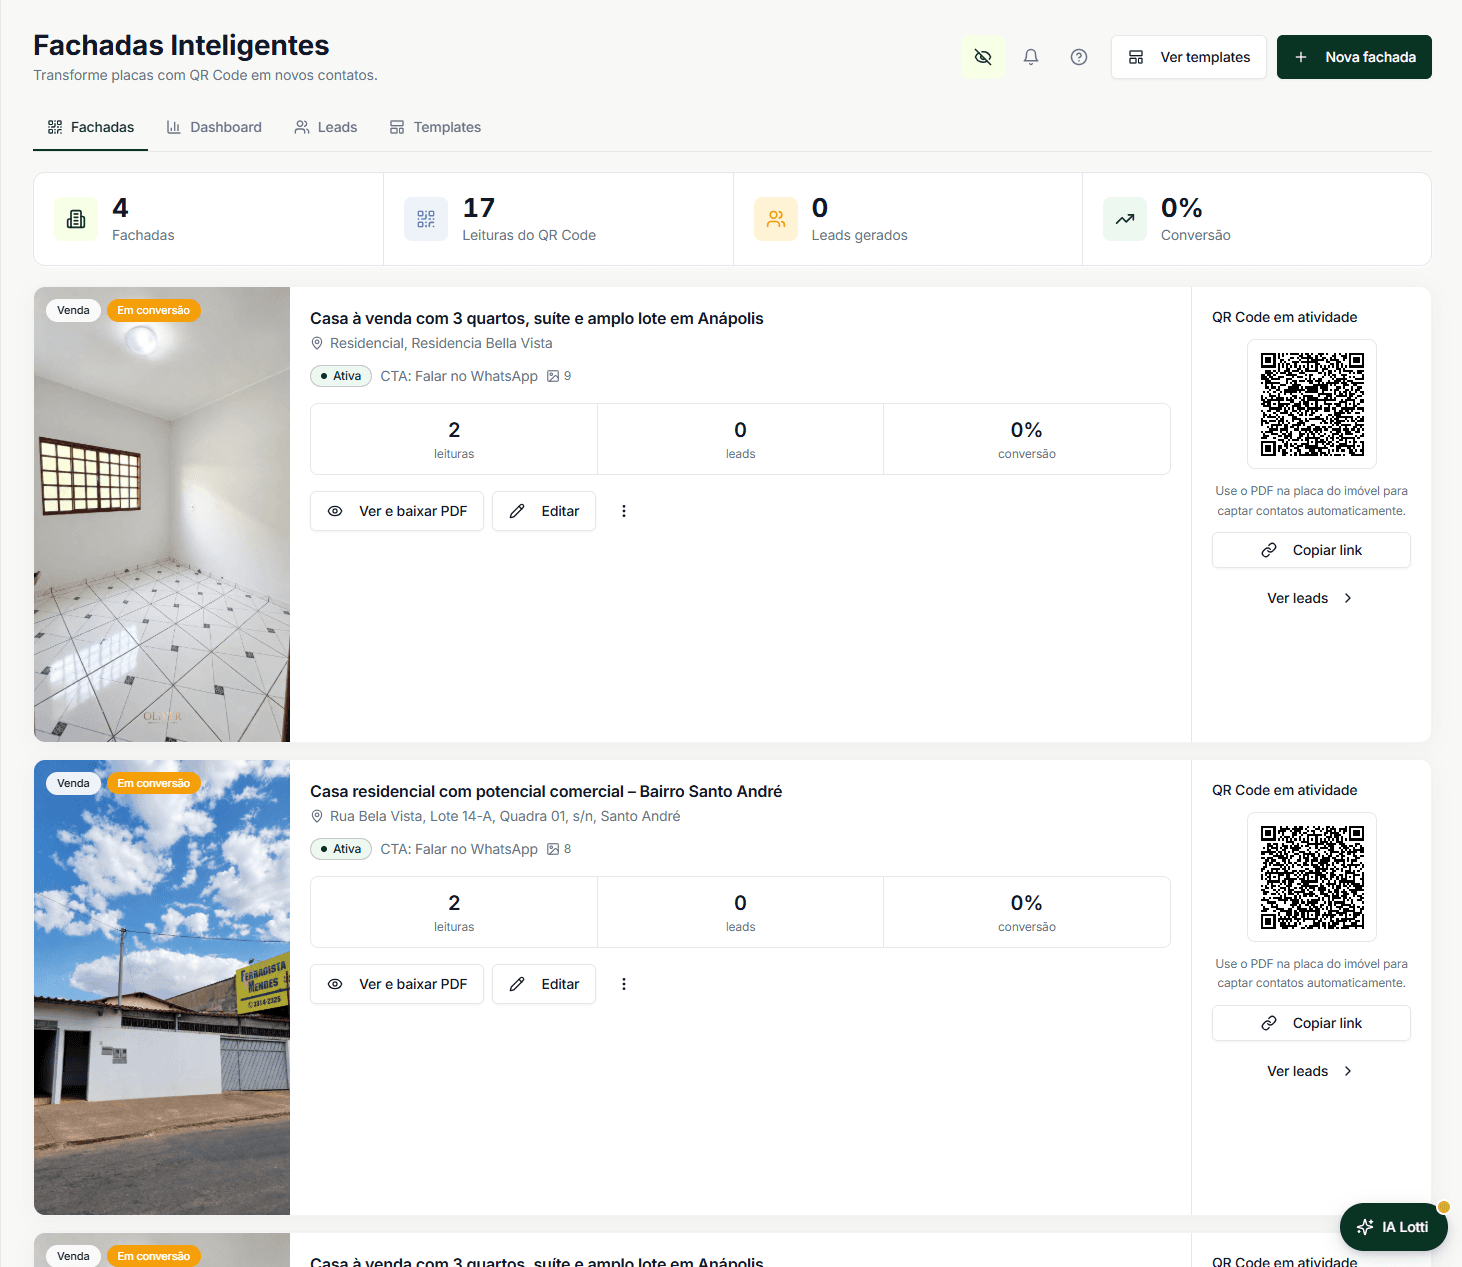This screenshot has width=1462, height=1267.
Task: Expand Ver leads for Residencia Bella Vista
Action: pyautogui.click(x=1310, y=598)
